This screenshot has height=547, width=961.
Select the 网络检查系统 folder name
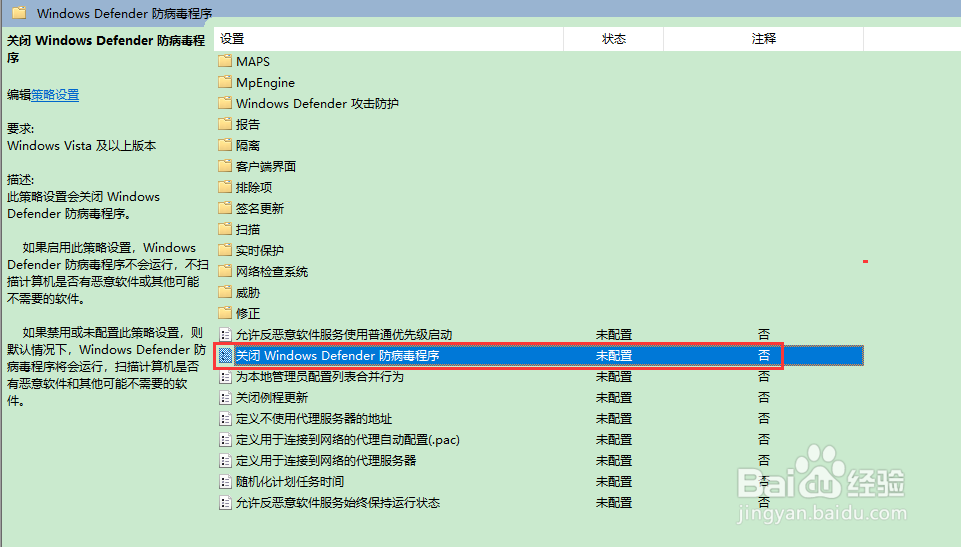[x=272, y=271]
